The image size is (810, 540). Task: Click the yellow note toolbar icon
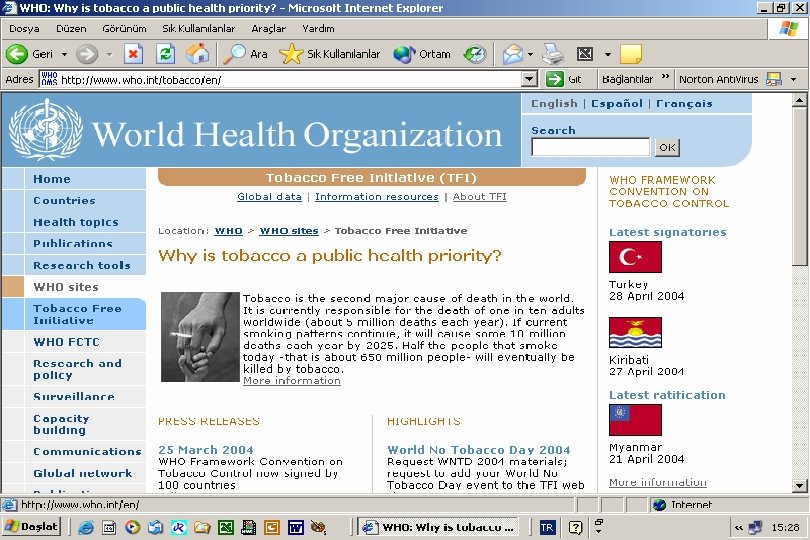click(x=631, y=54)
